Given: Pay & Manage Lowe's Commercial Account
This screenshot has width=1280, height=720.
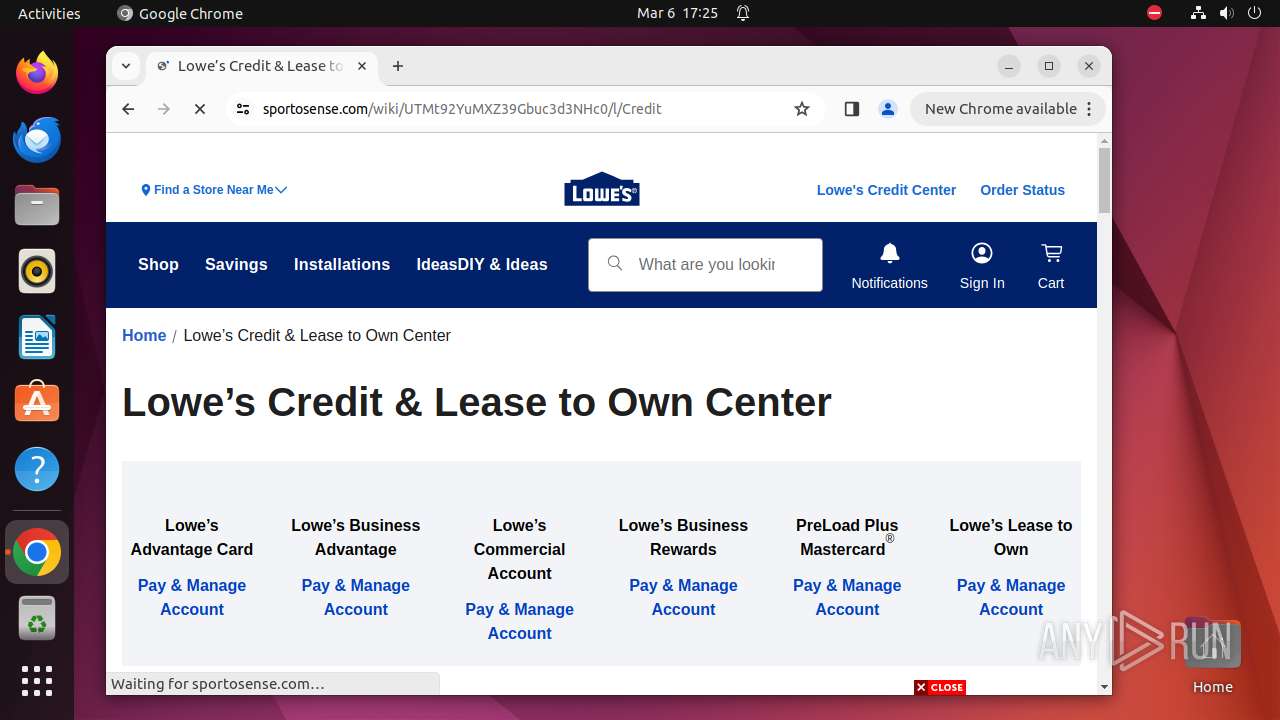Looking at the screenshot, I should point(520,621).
